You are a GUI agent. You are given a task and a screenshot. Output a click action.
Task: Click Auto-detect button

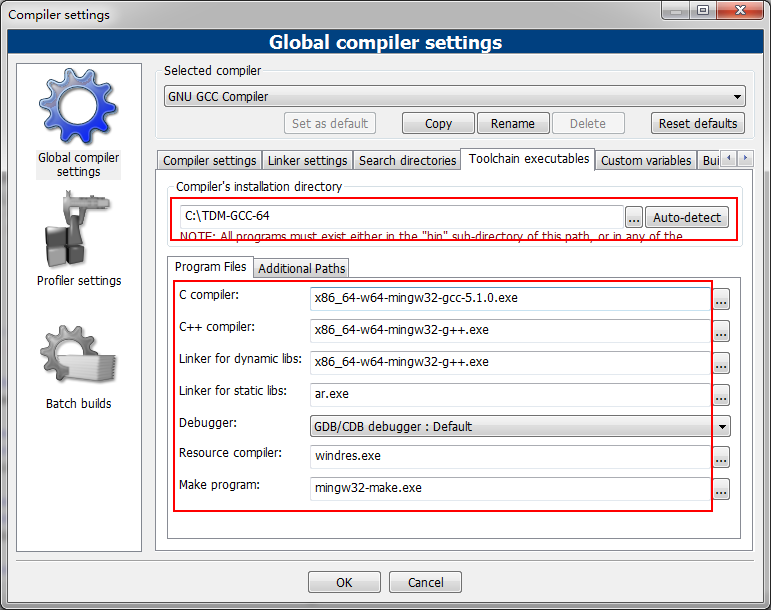(x=686, y=217)
